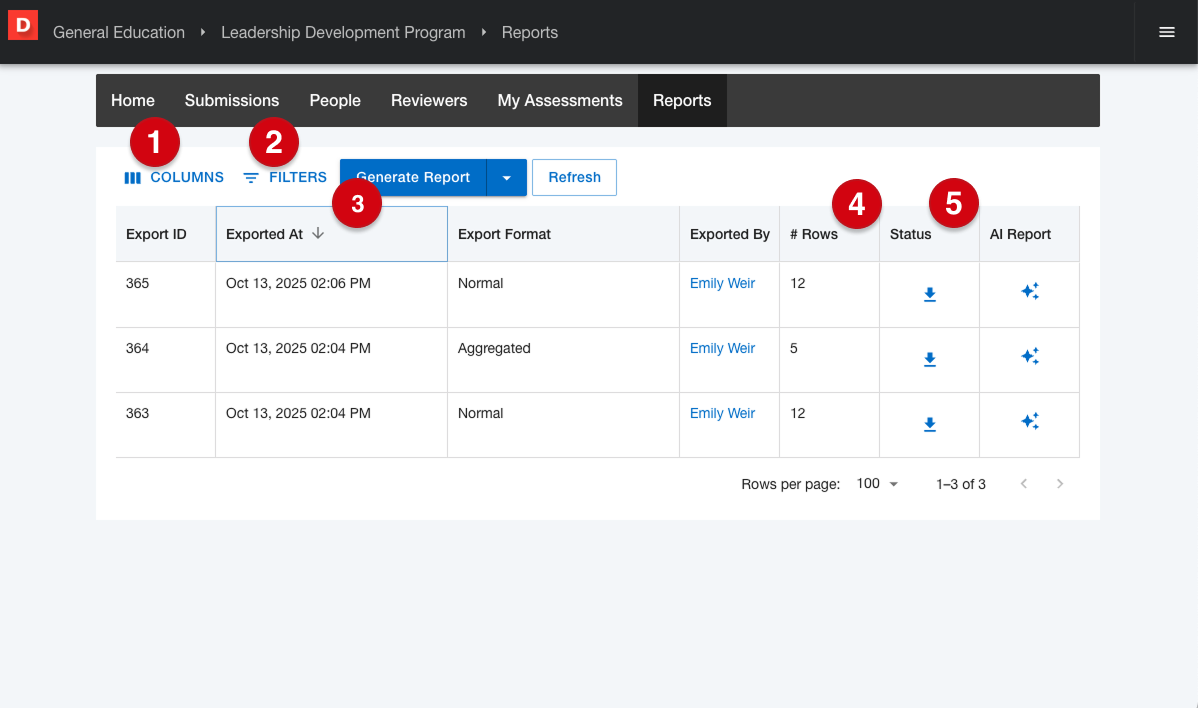Click Generate Report button

pos(413,177)
